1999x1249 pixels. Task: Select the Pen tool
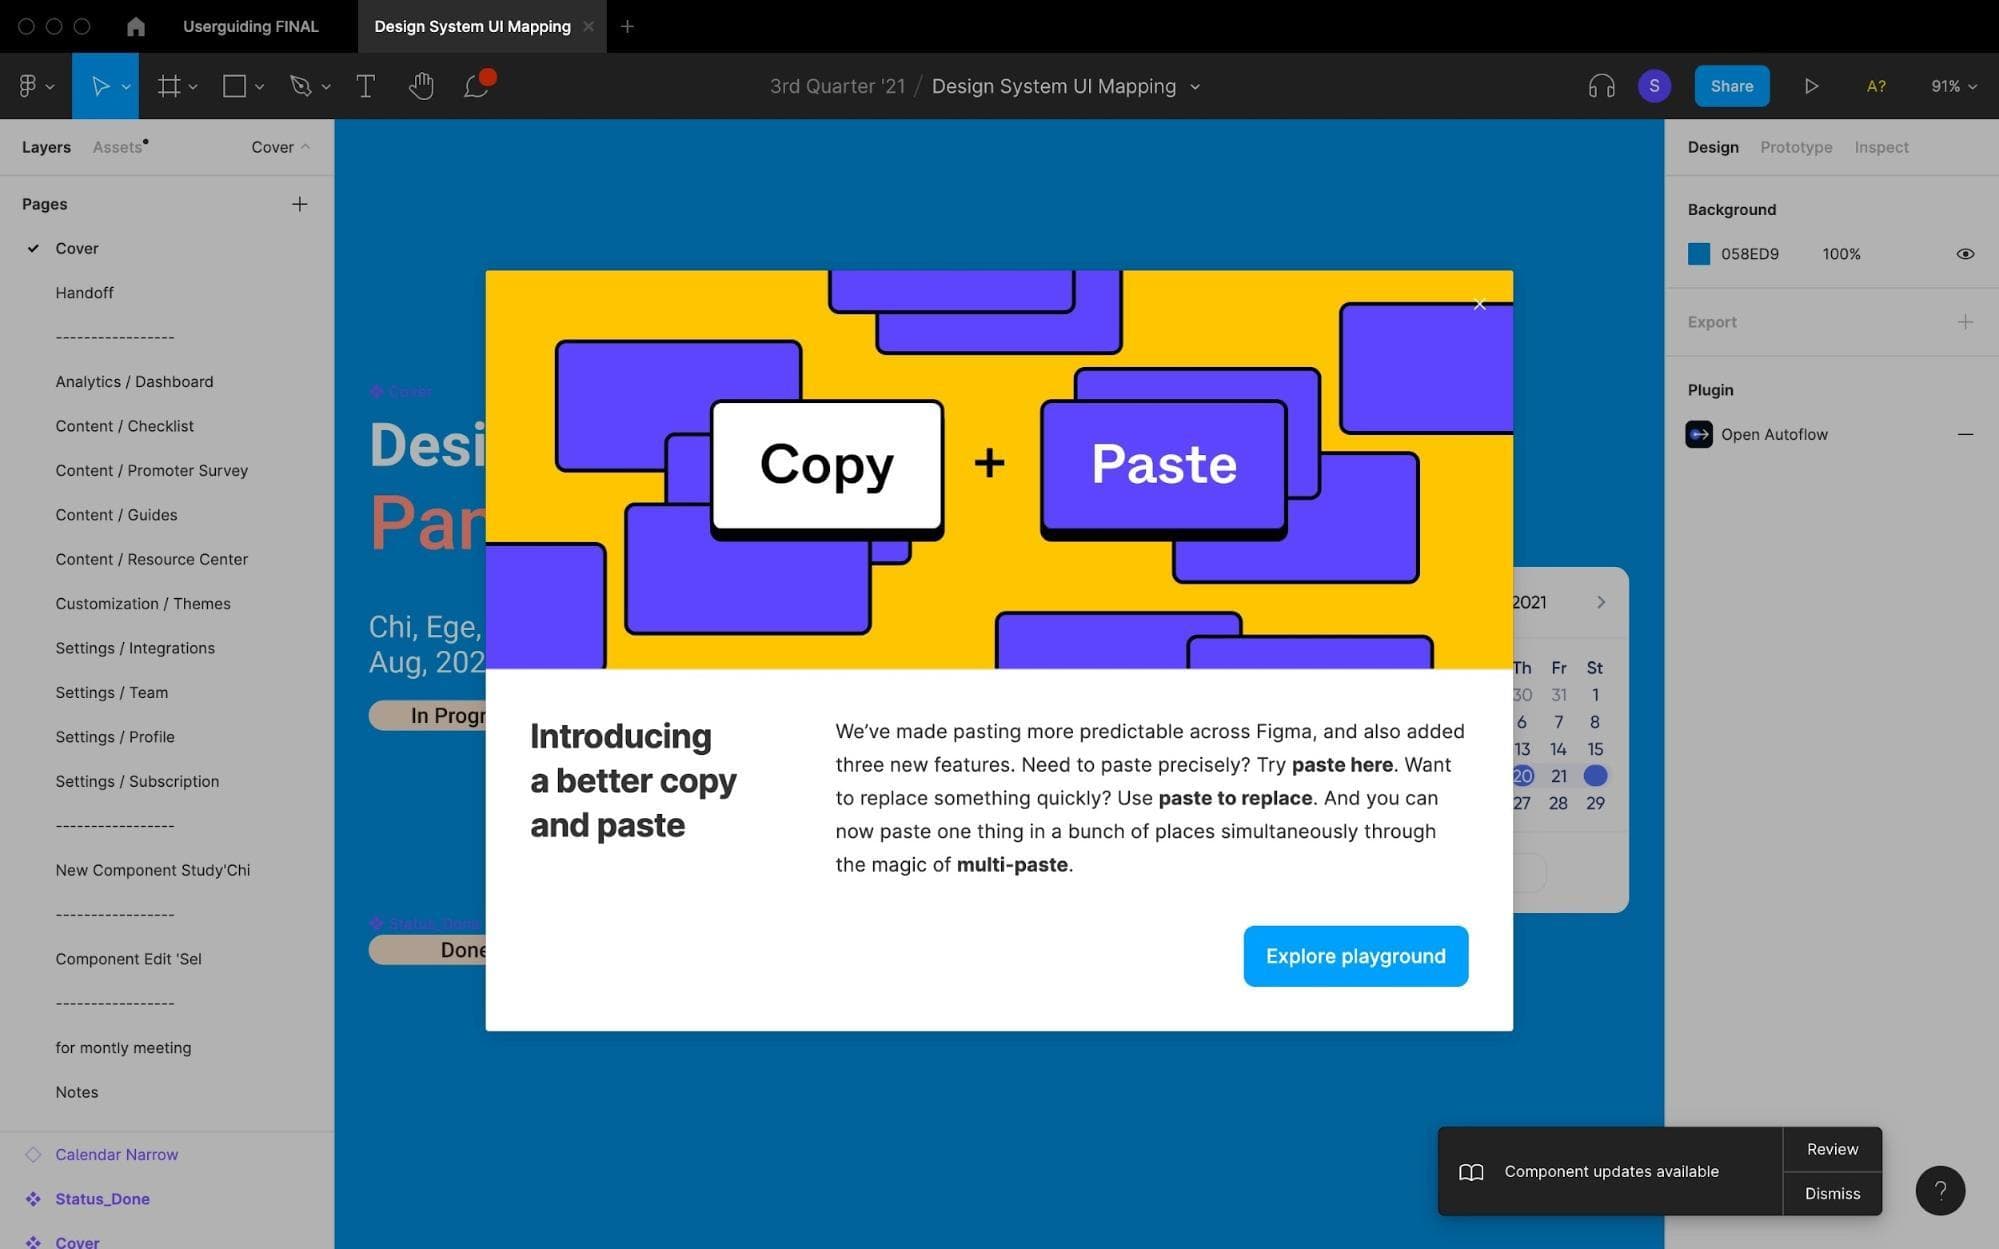pyautogui.click(x=300, y=86)
